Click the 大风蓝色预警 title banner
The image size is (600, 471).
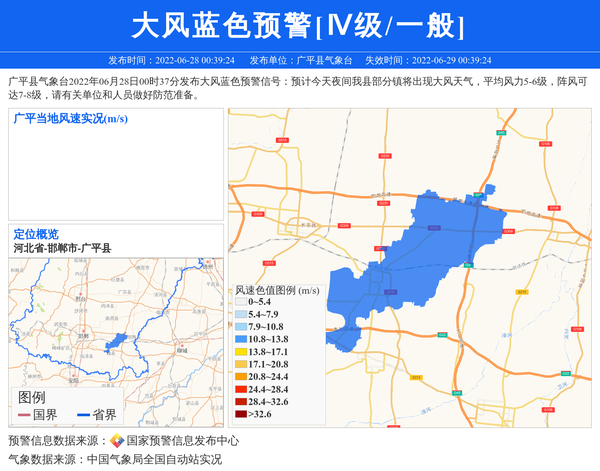(297, 25)
